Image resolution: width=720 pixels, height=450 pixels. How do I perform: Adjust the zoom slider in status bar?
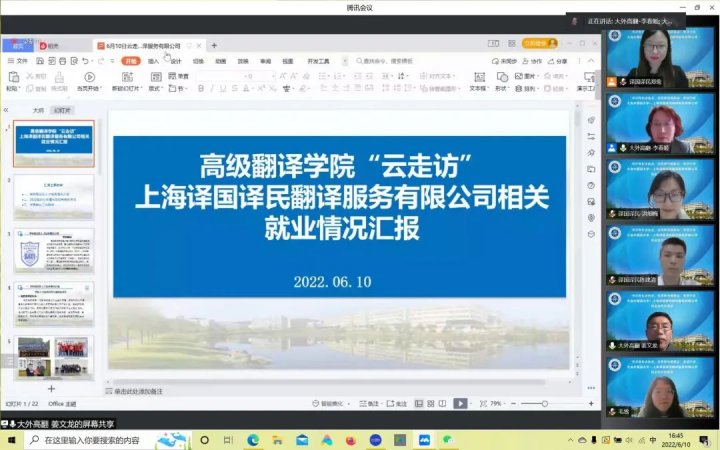(545, 403)
